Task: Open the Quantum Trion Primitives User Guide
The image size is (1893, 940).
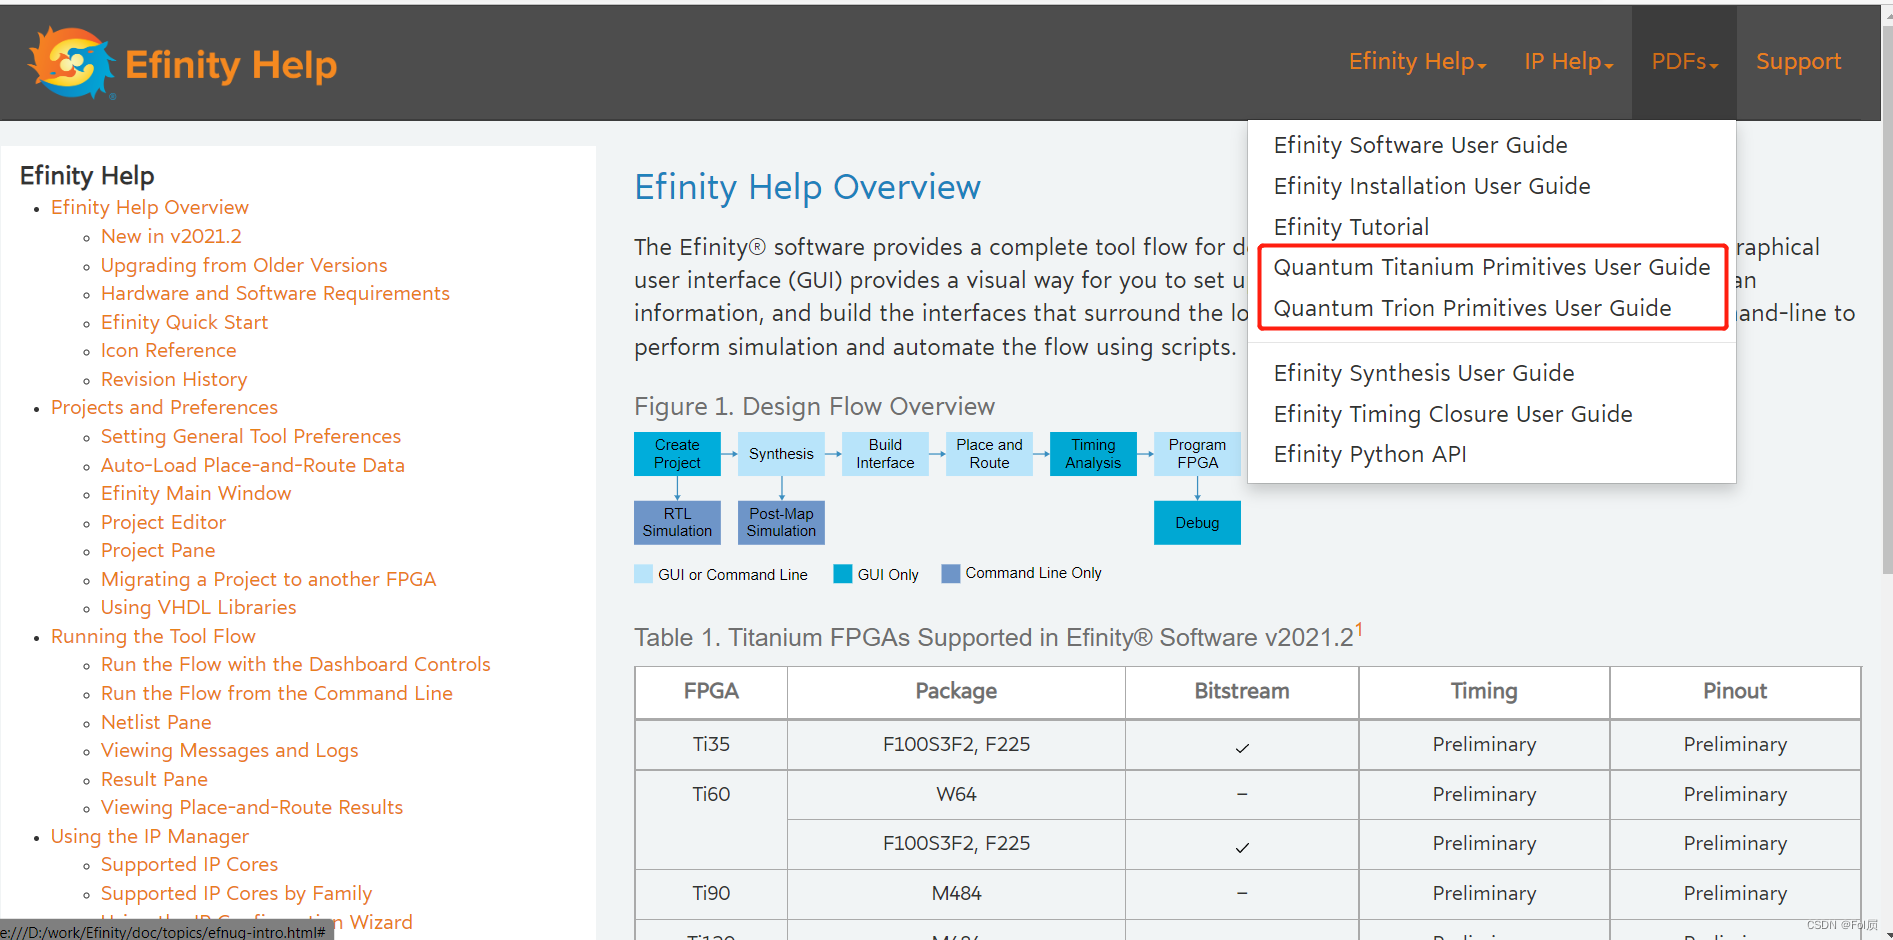Action: 1472,308
